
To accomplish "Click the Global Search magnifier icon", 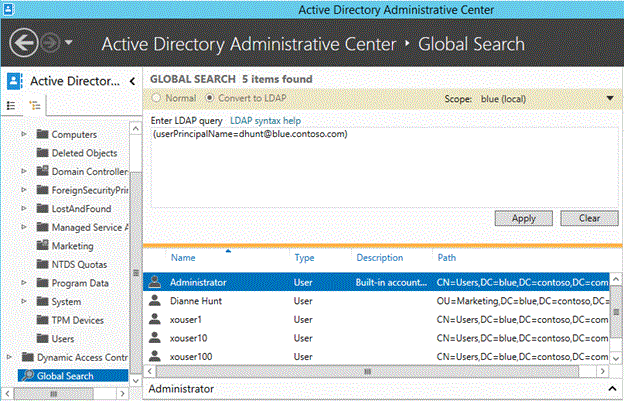I will tap(28, 375).
